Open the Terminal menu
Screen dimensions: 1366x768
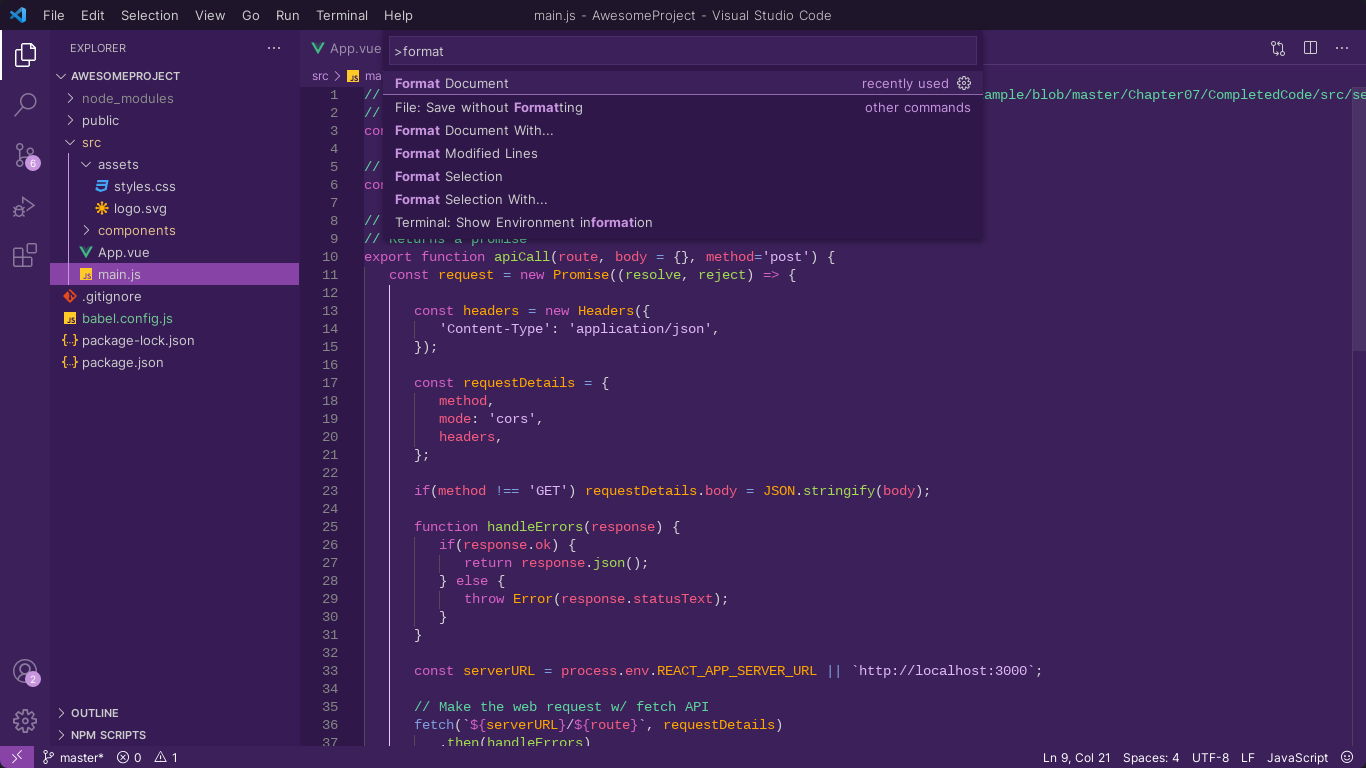342,15
